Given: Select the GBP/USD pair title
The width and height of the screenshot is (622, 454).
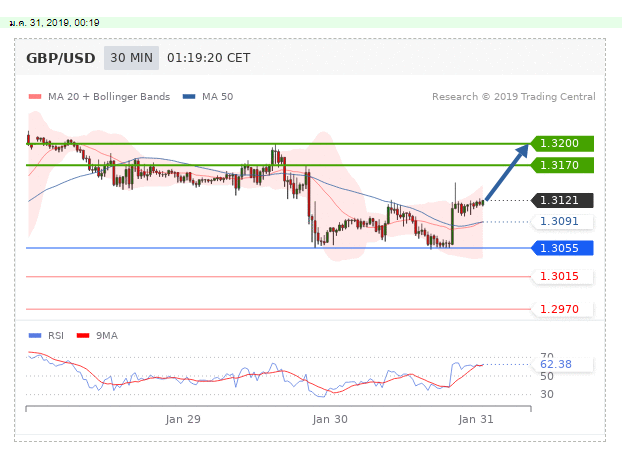Looking at the screenshot, I should [x=61, y=58].
